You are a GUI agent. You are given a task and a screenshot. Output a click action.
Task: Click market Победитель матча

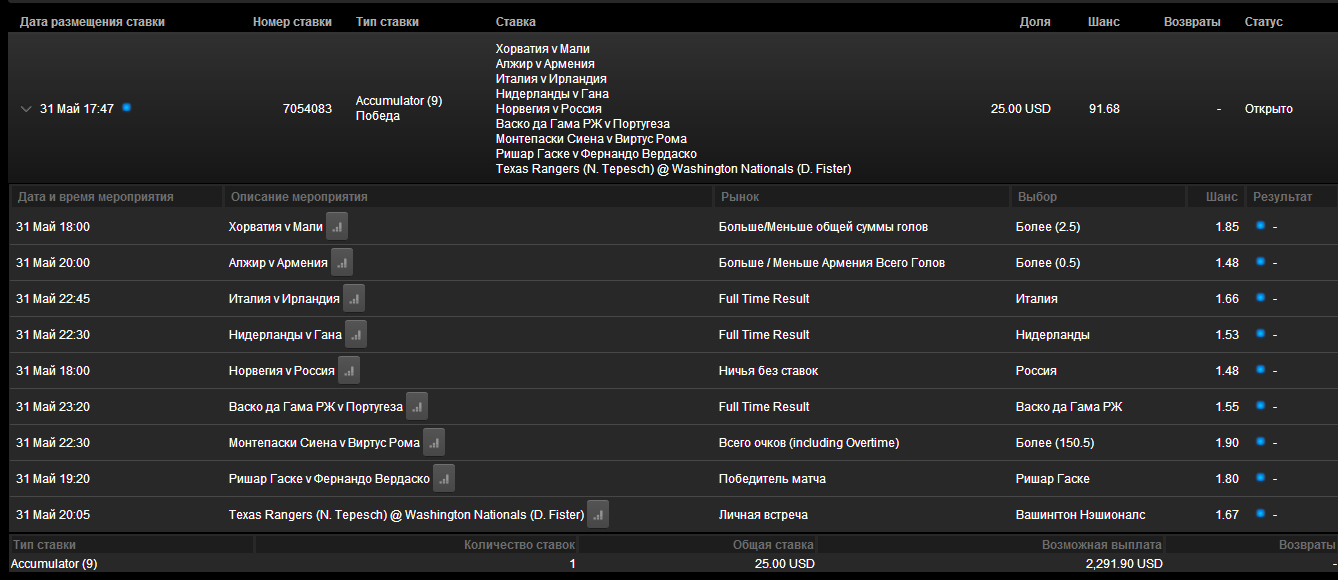click(772, 479)
